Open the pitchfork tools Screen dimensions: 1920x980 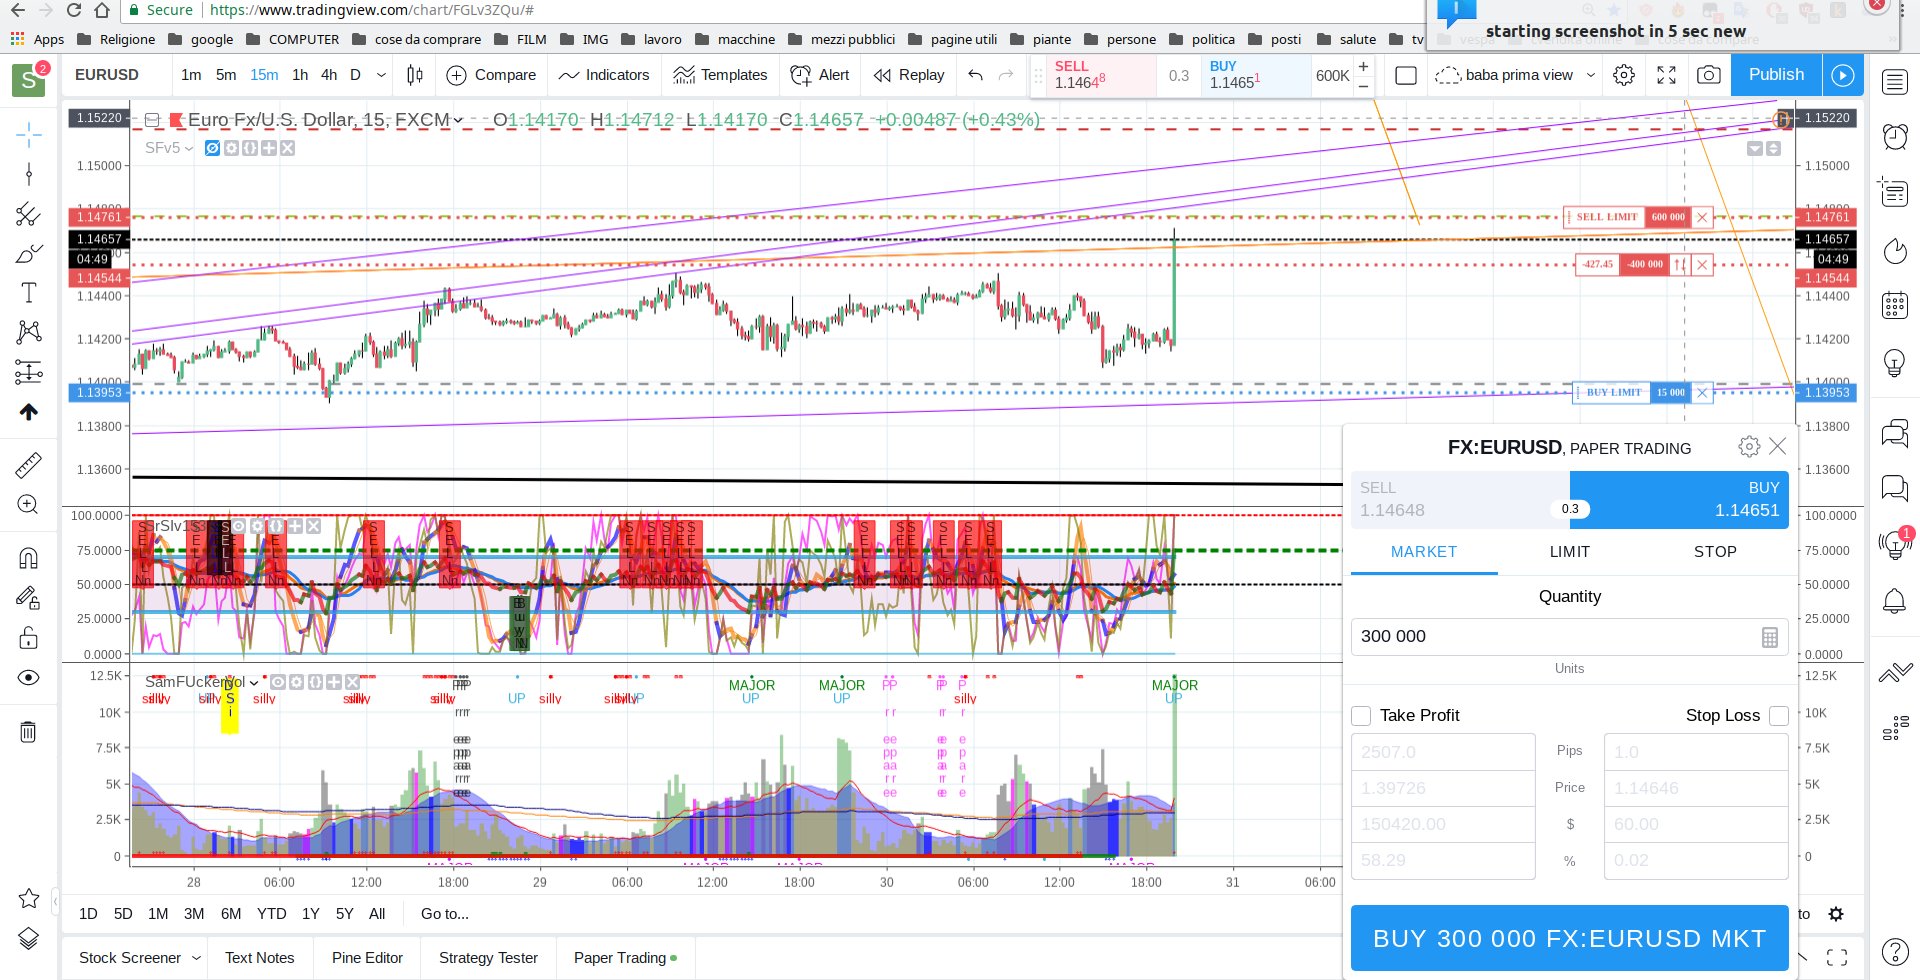pos(29,214)
